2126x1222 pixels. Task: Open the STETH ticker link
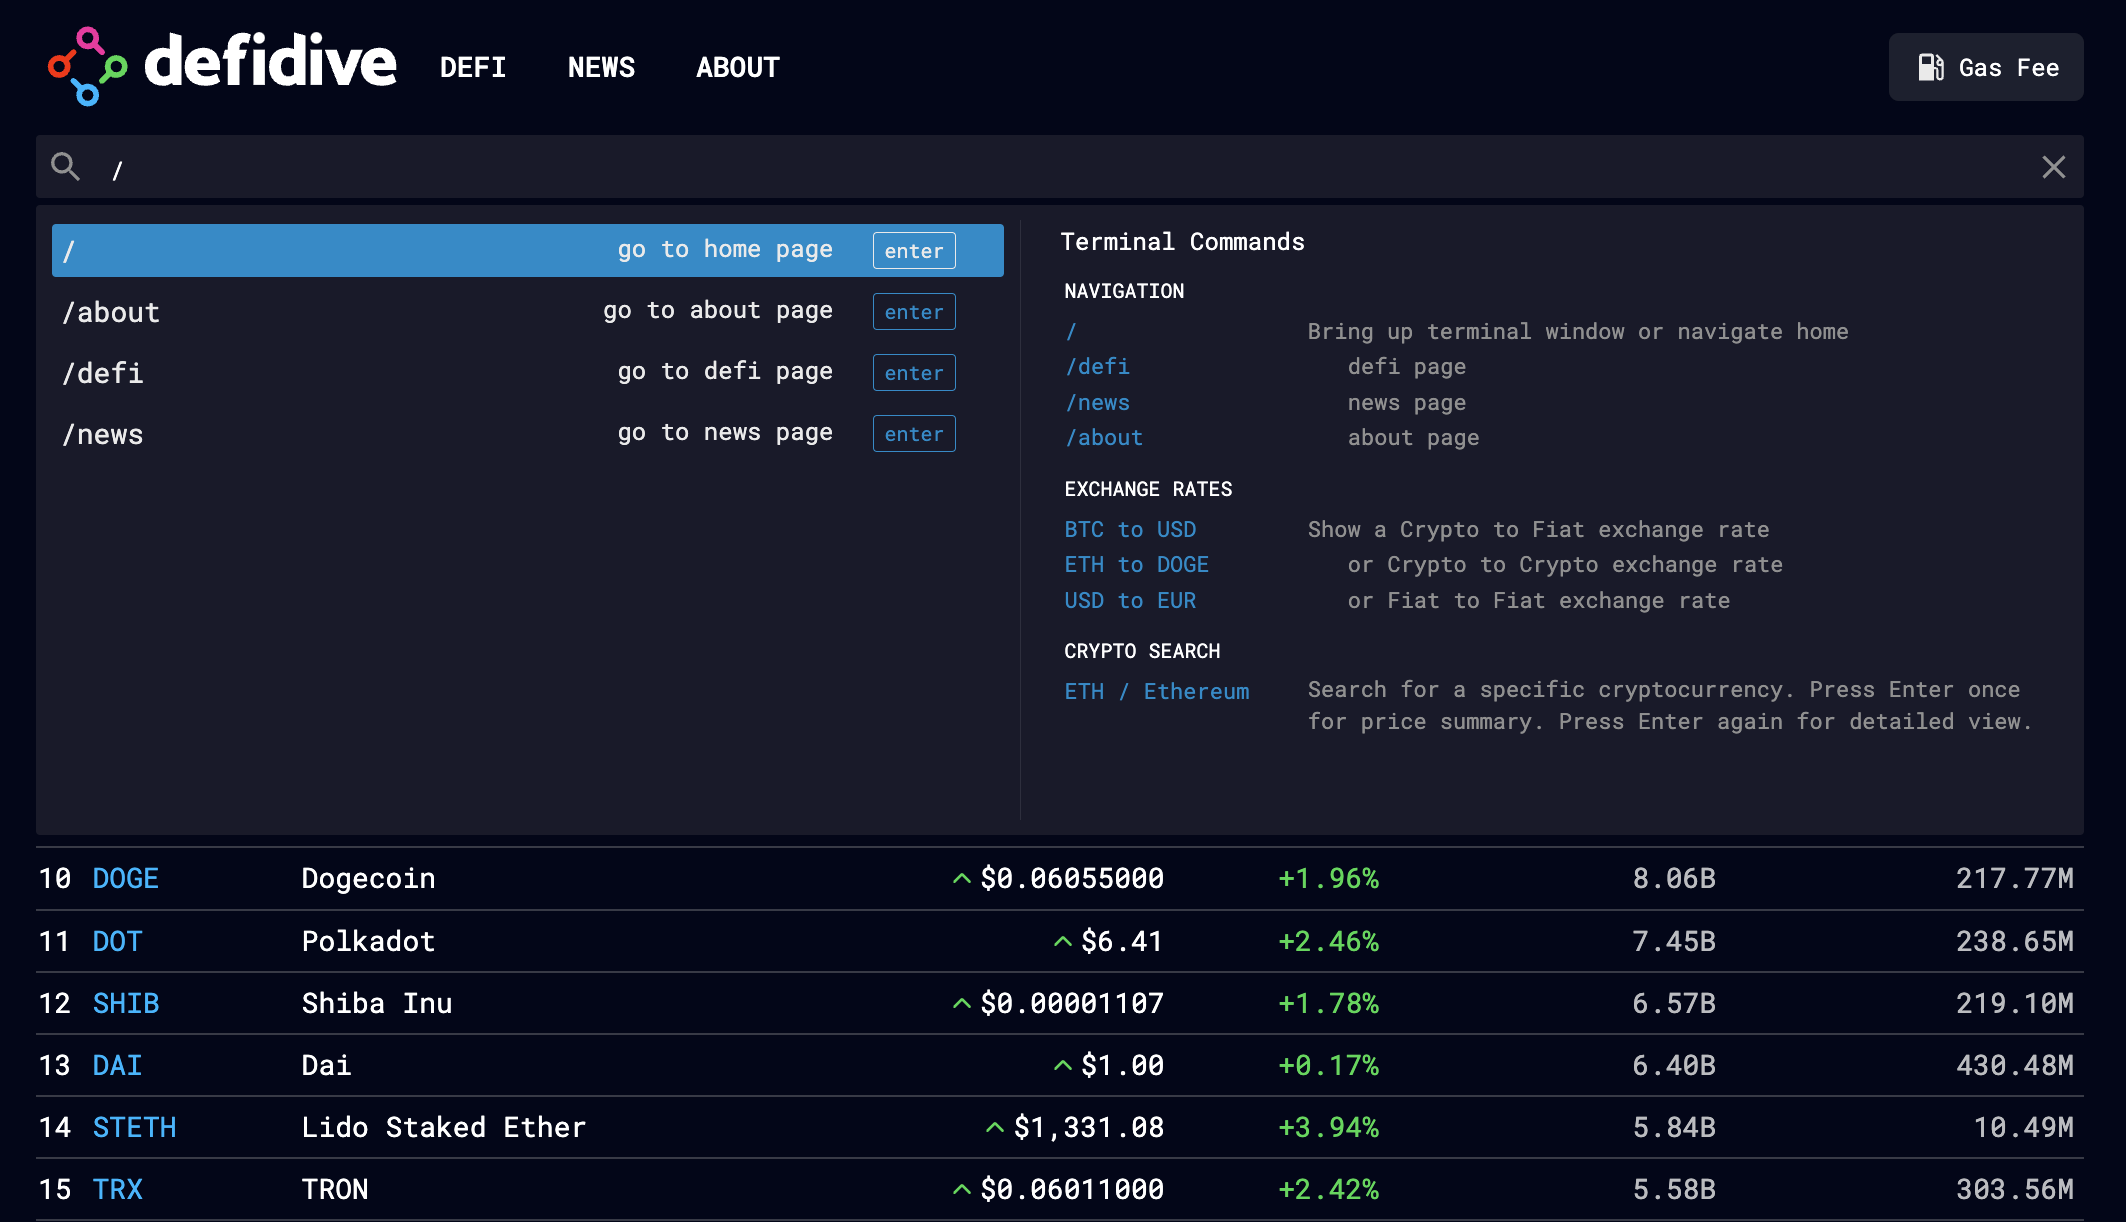point(134,1127)
